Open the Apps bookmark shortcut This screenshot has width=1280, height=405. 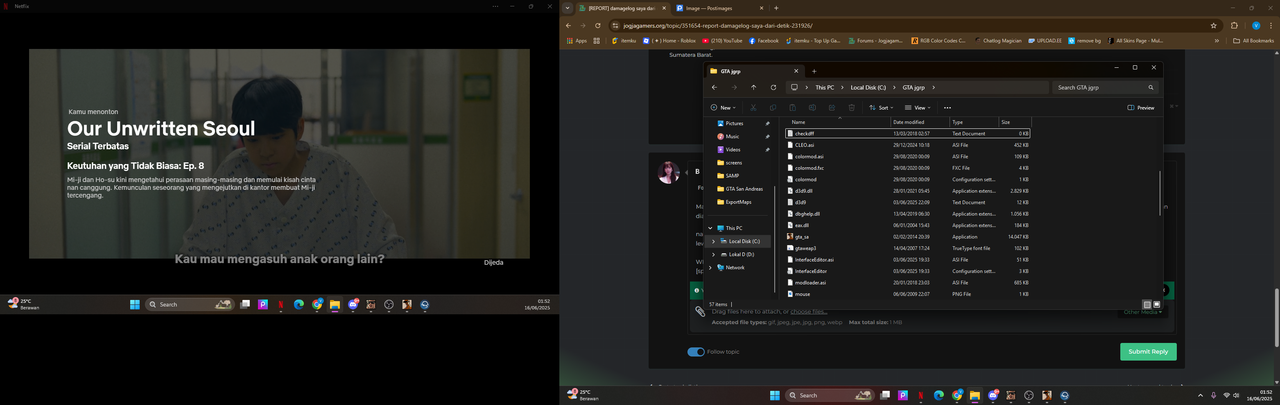(577, 41)
